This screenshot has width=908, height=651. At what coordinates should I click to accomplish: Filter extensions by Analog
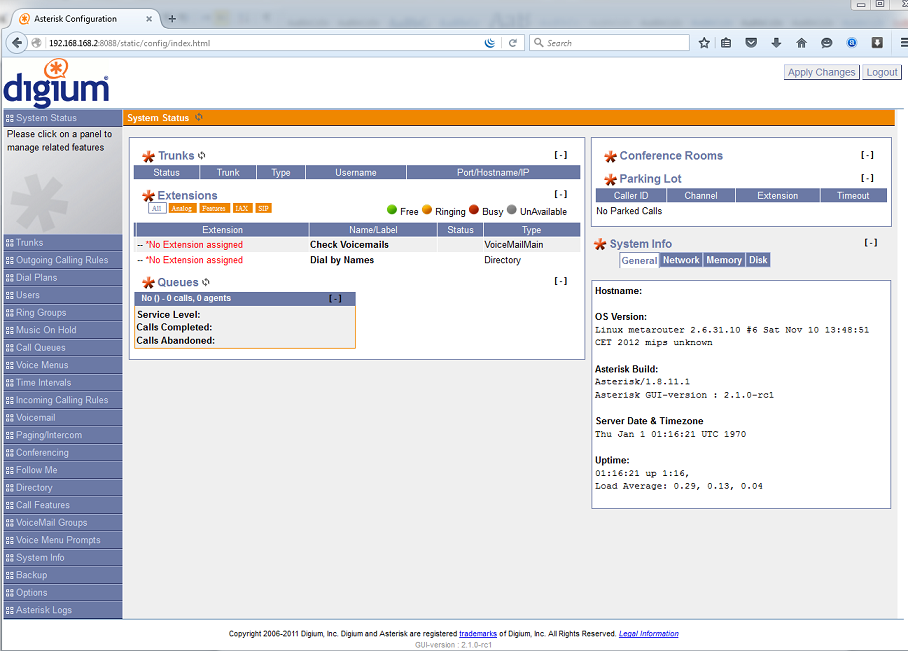point(182,209)
